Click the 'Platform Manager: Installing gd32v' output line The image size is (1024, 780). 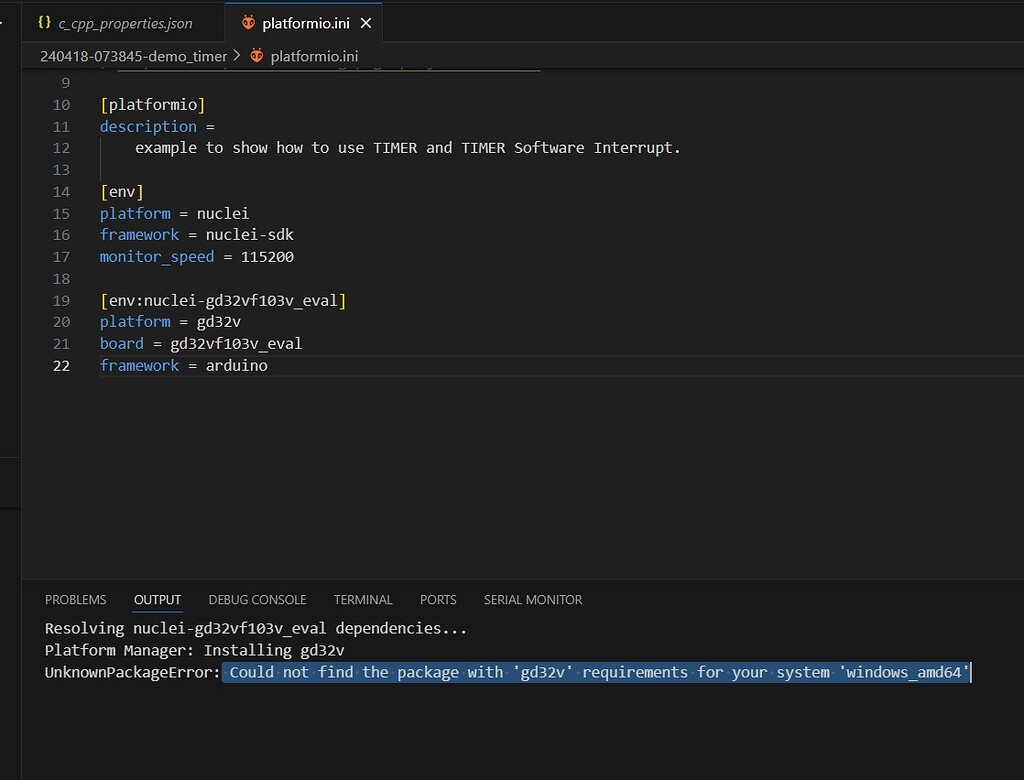(x=195, y=650)
